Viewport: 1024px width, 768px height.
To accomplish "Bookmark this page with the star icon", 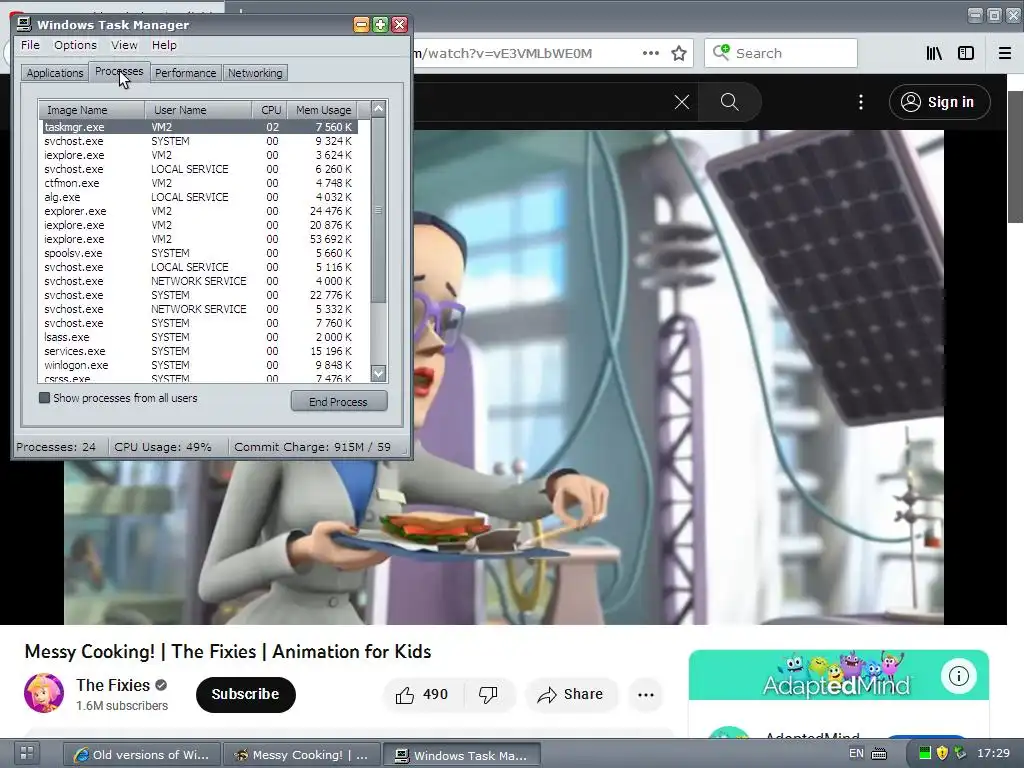I will point(679,54).
